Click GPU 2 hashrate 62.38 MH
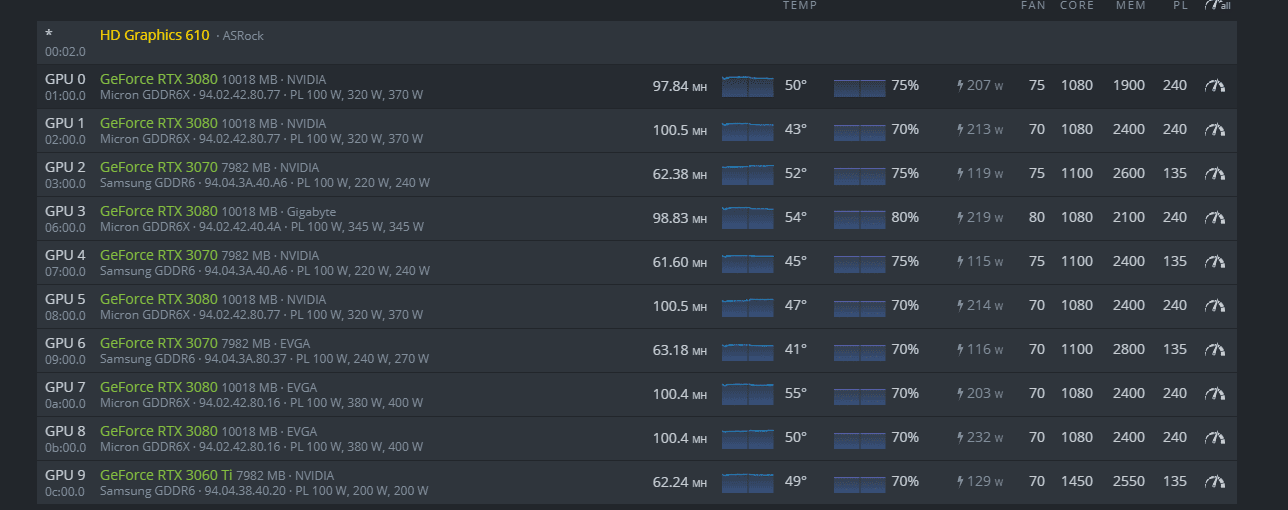The width and height of the screenshot is (1288, 510). (680, 174)
